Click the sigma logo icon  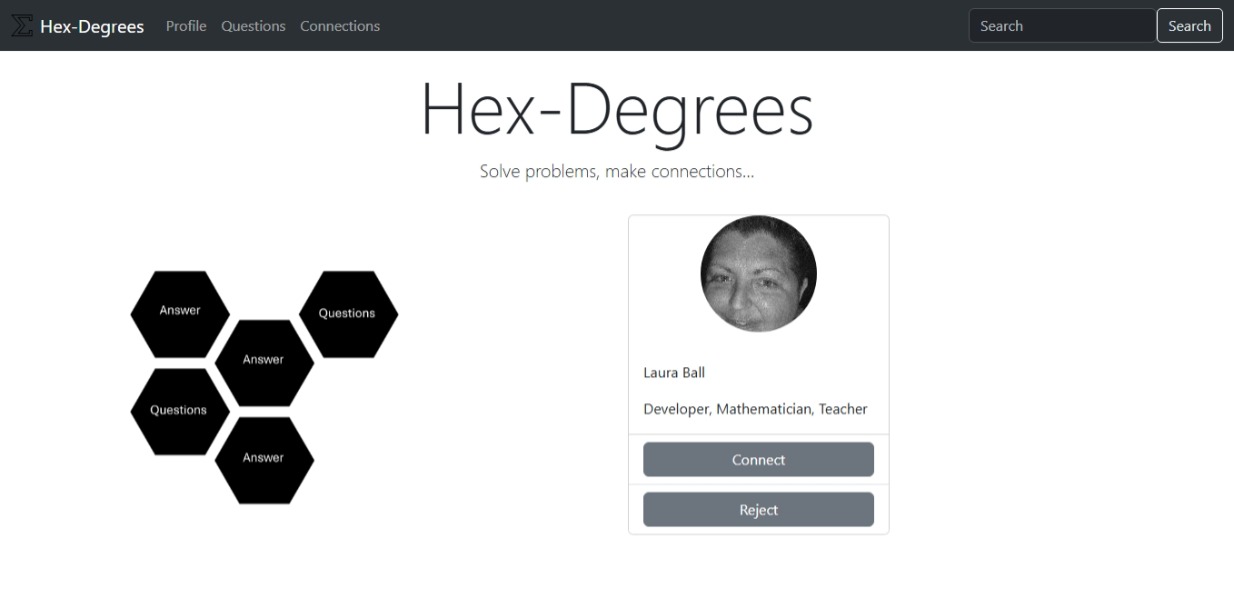coord(21,25)
